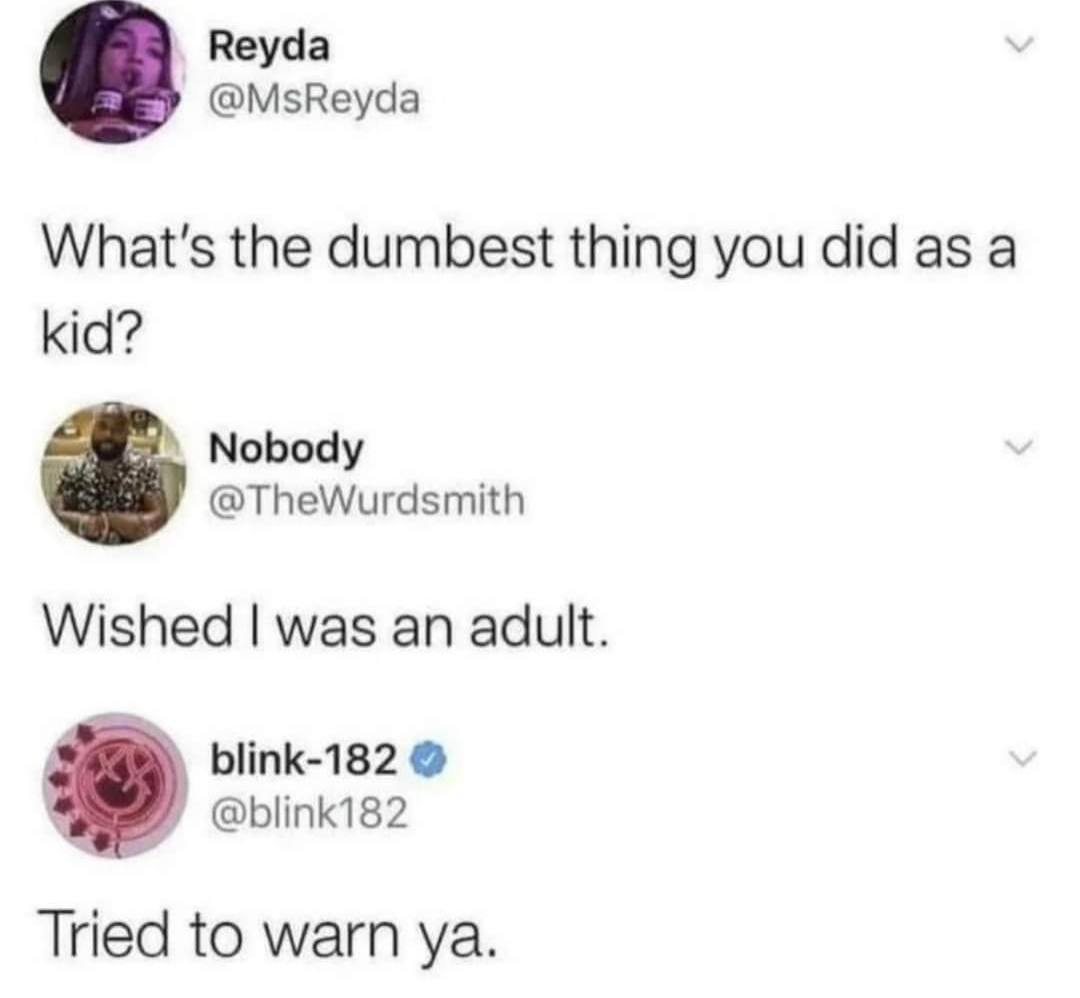Image resolution: width=1080 pixels, height=998 pixels.
Task: Open the tweet "What's the dumbest thing you did"
Action: click(529, 294)
